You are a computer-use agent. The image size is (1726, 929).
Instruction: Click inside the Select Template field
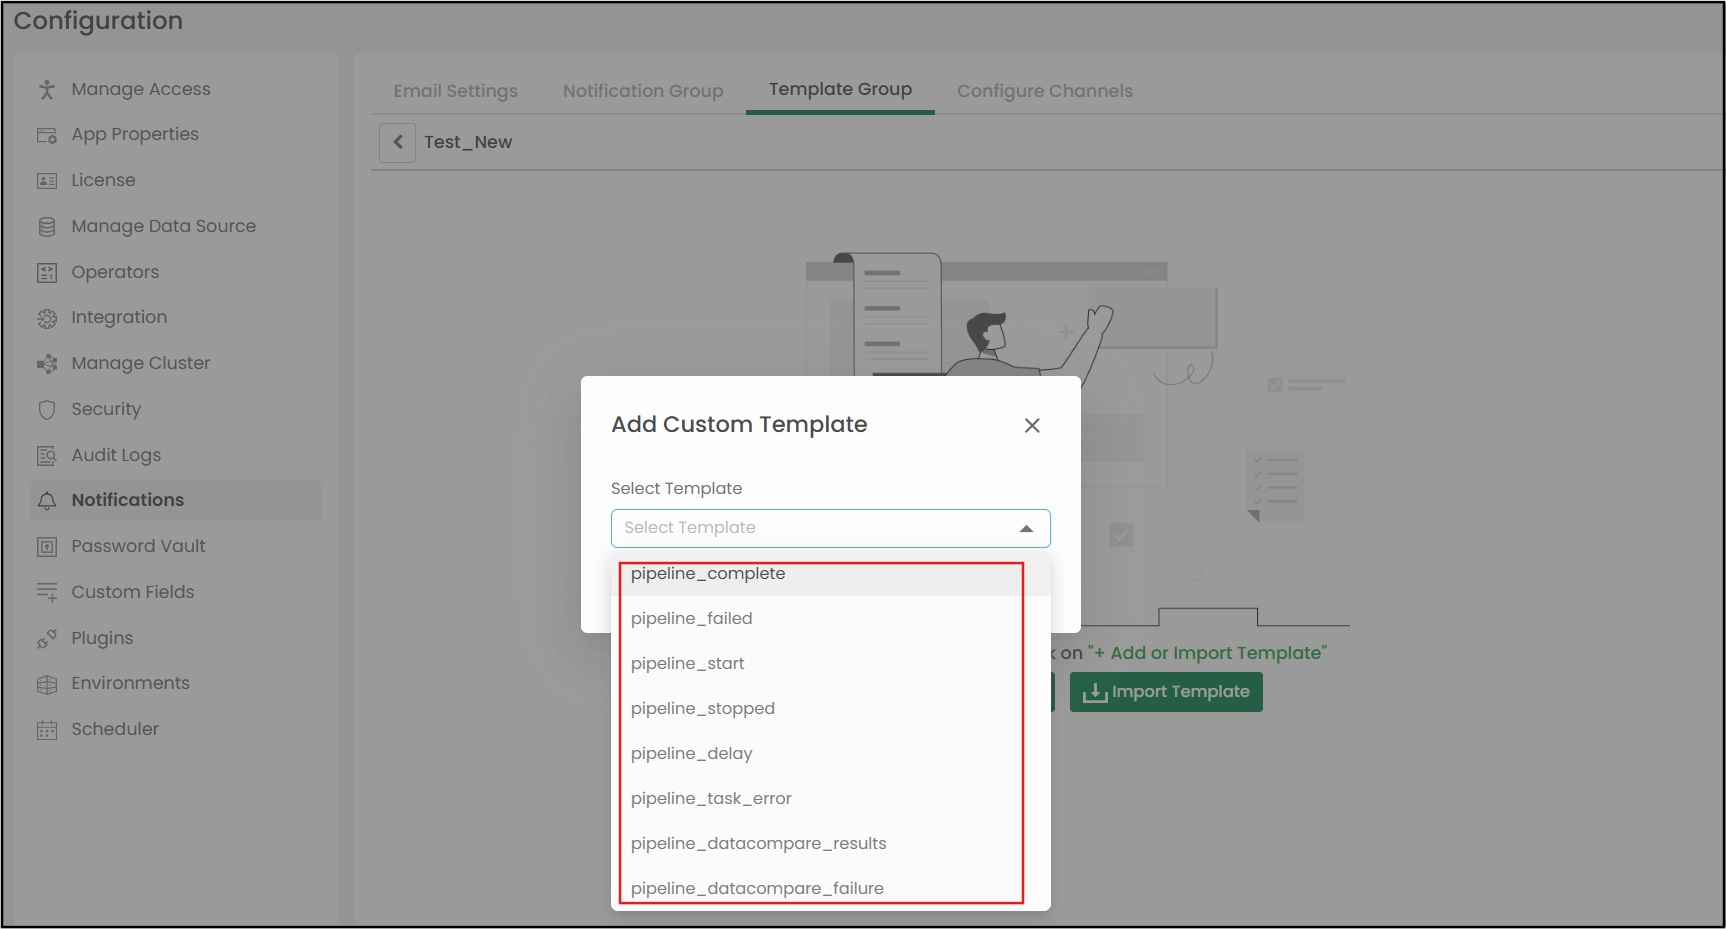[x=810, y=529]
